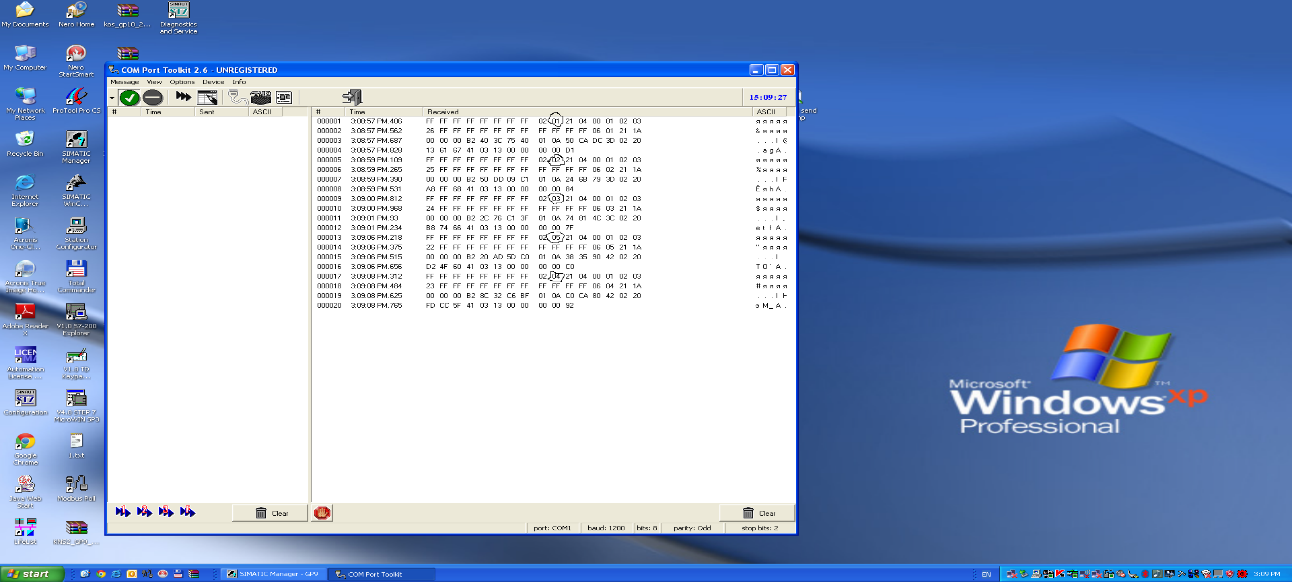Open the Message menu
1292x582 pixels.
click(125, 81)
